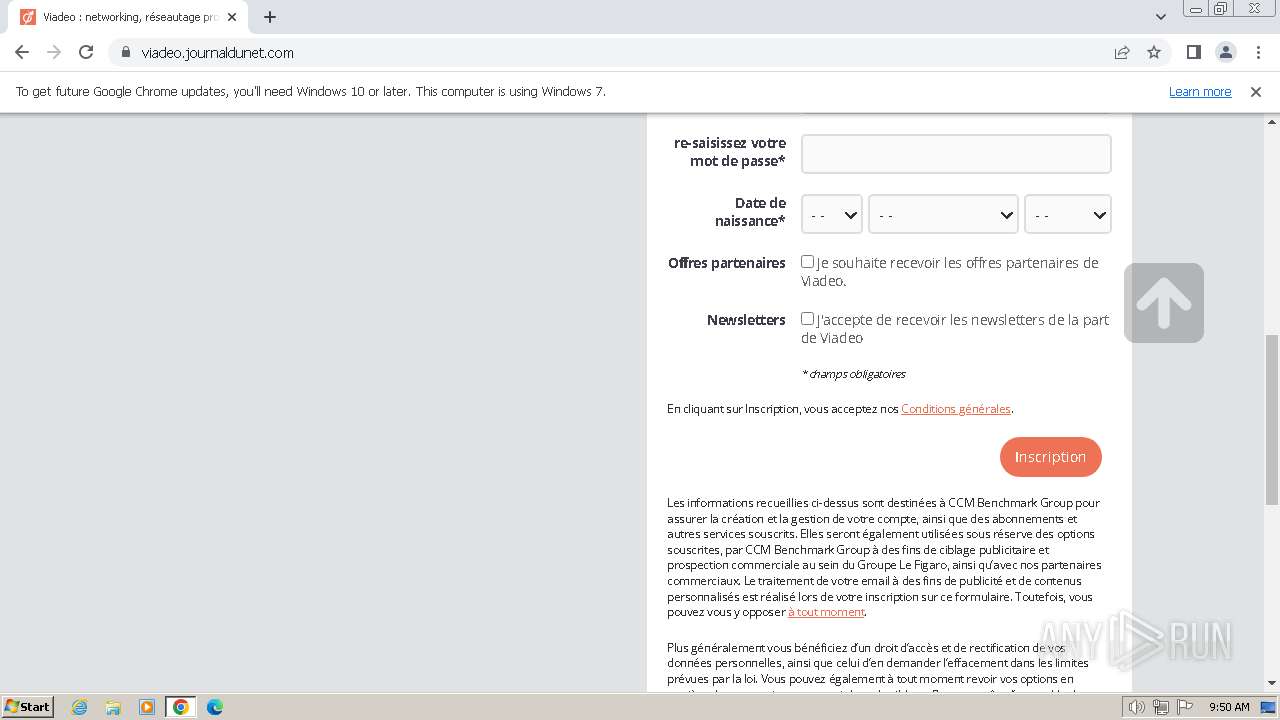The width and height of the screenshot is (1280, 720).
Task: Open the Learn more link
Action: click(x=1200, y=91)
